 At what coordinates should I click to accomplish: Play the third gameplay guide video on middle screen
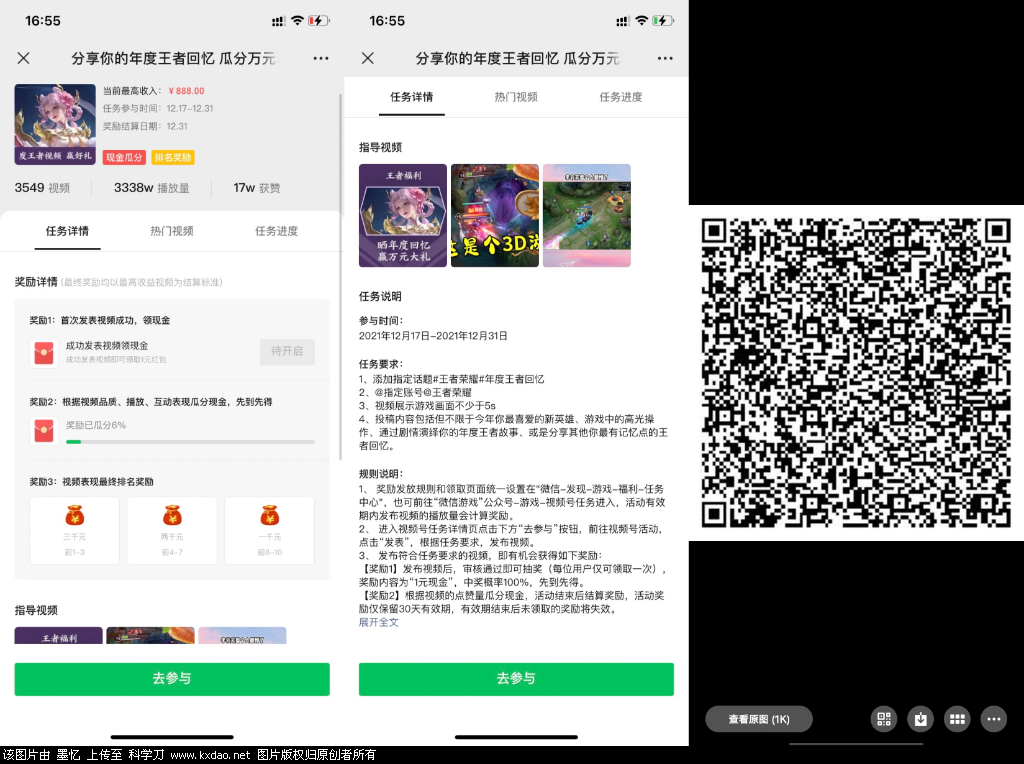587,215
